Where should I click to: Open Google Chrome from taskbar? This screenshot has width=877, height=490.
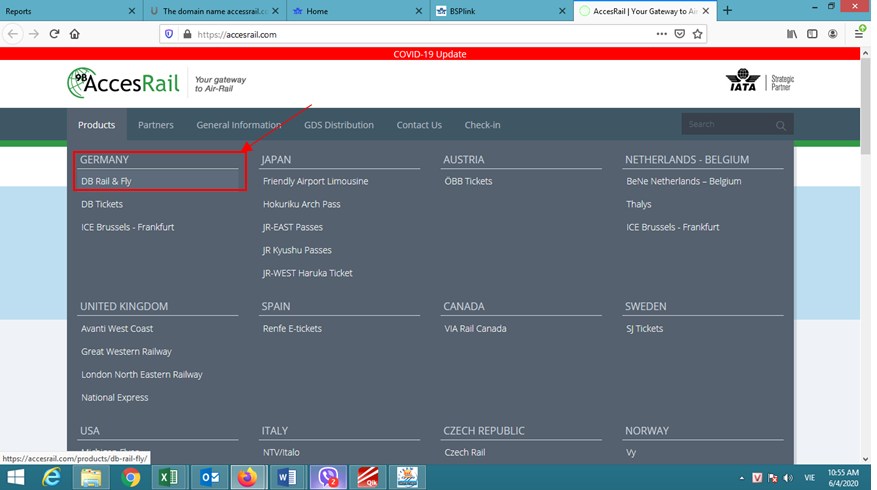(130, 478)
